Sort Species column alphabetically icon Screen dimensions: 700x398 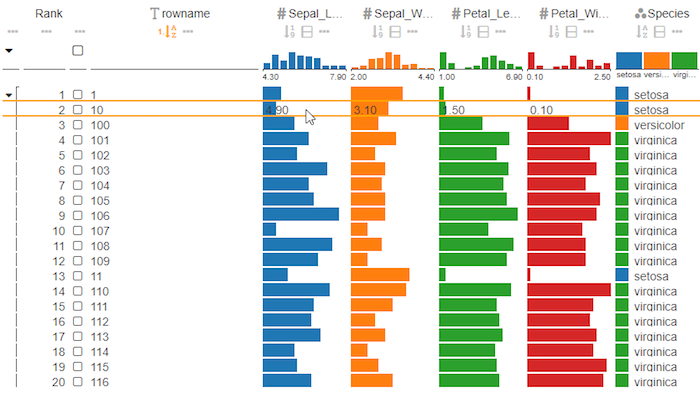(642, 32)
